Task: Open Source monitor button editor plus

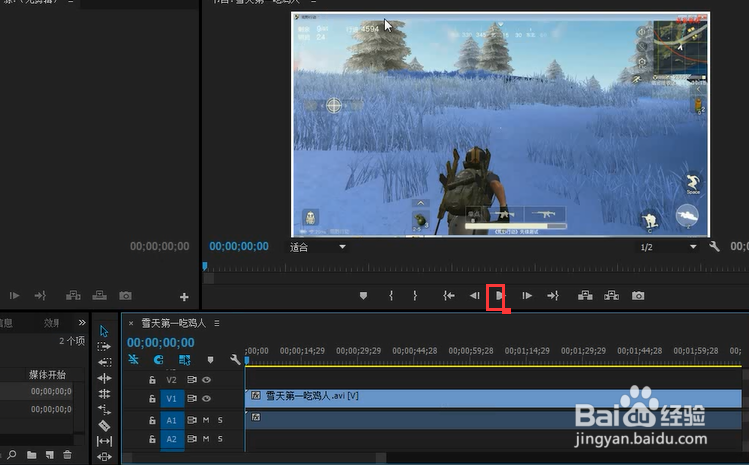Action: coord(184,297)
